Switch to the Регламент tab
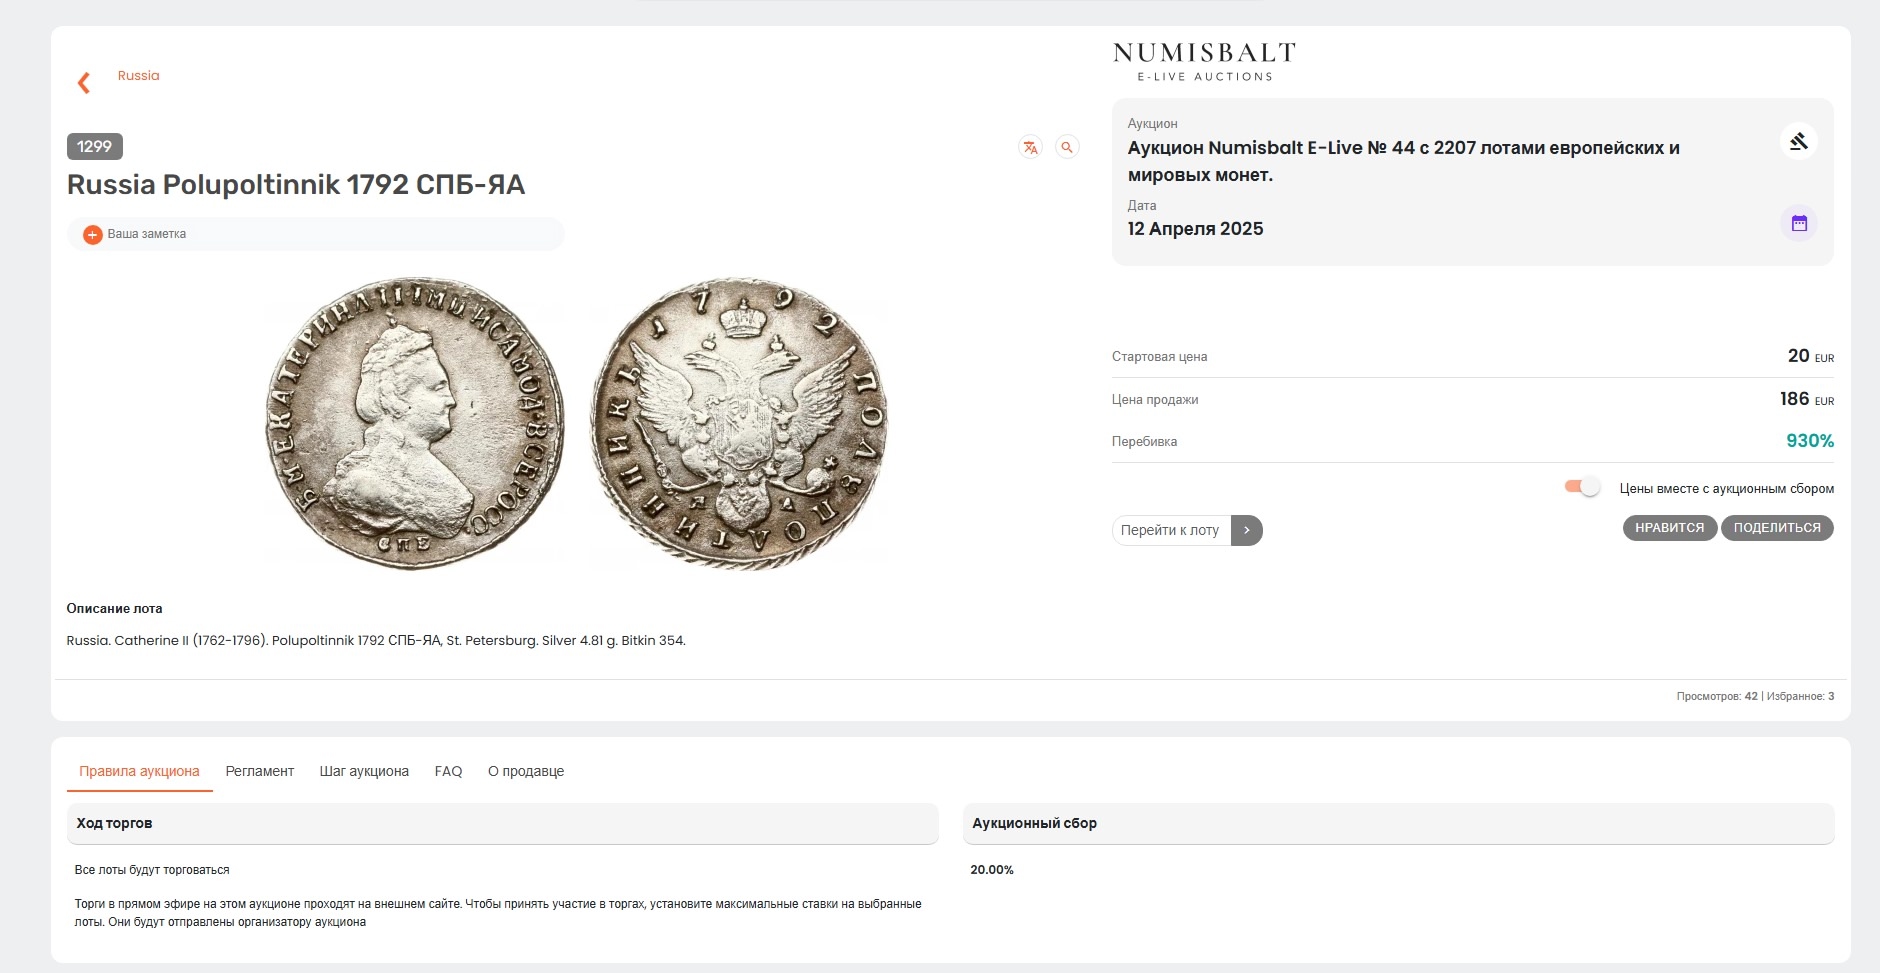Viewport: 1880px width, 973px height. pyautogui.click(x=259, y=771)
